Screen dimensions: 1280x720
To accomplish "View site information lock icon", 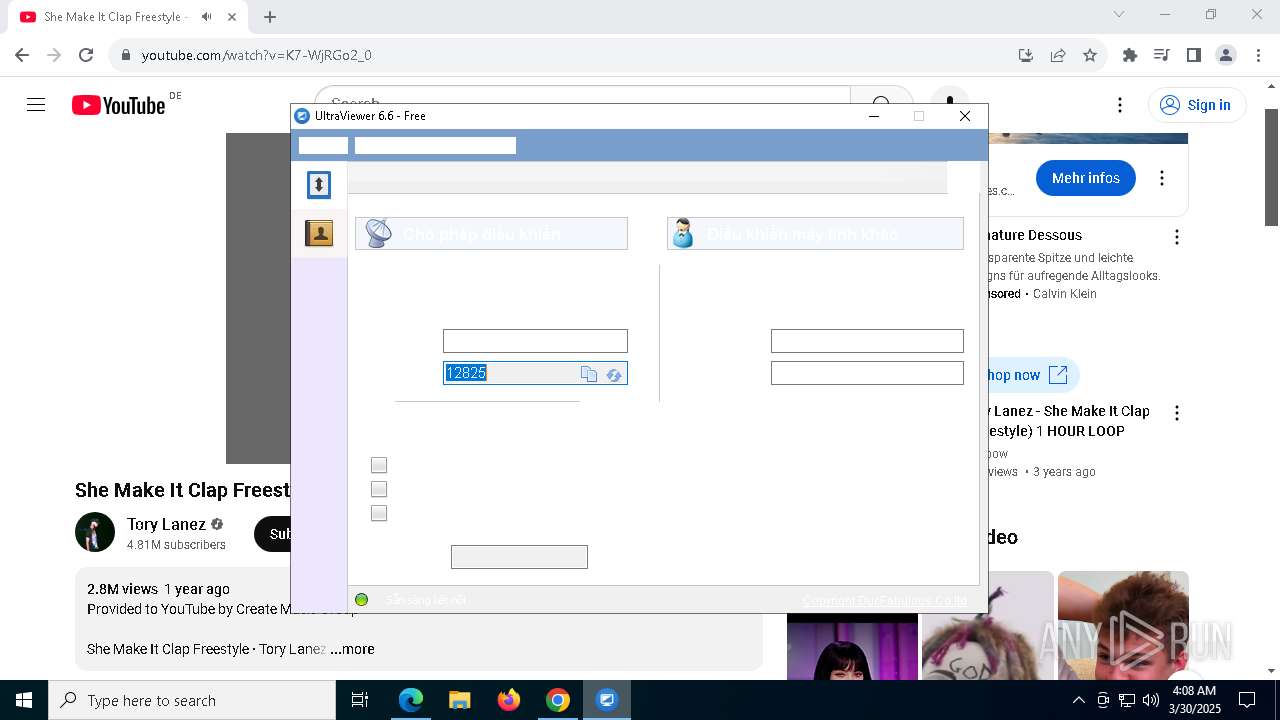I will pos(126,55).
